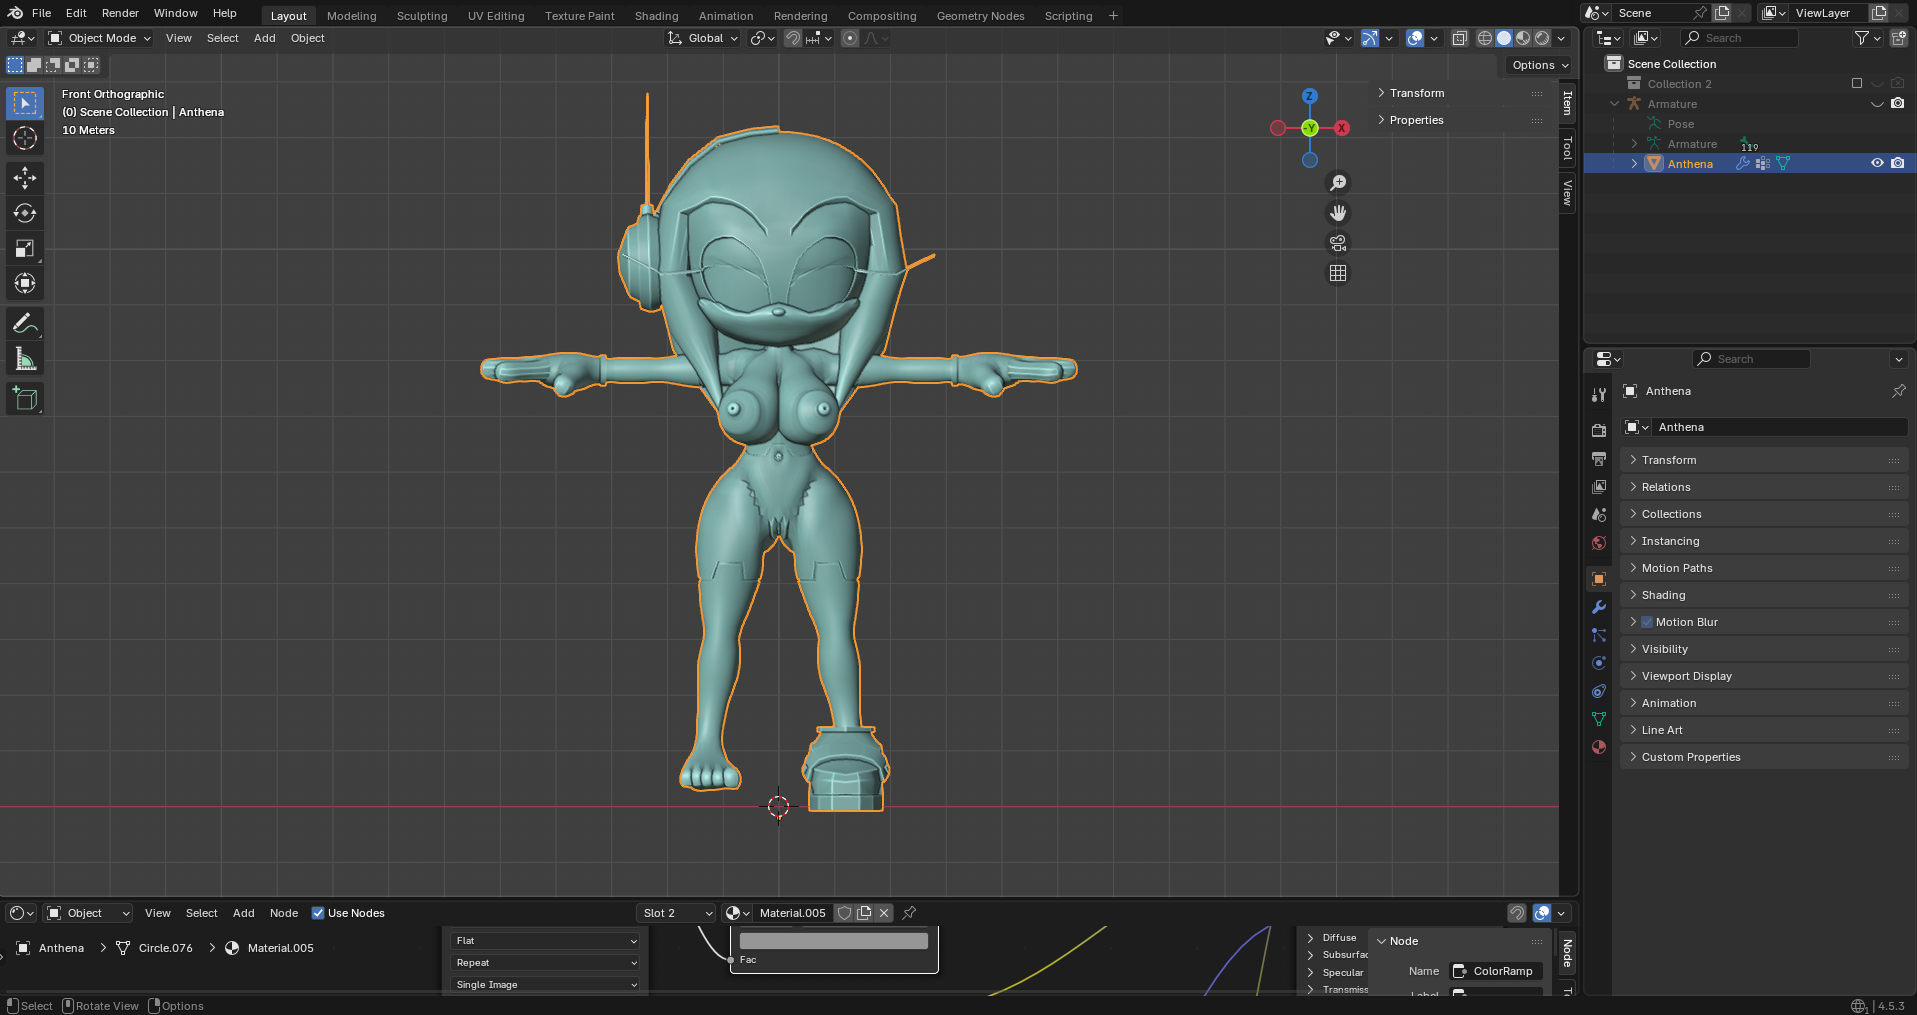Choose the Measure ruler tool
The image size is (1917, 1015).
tap(25, 359)
